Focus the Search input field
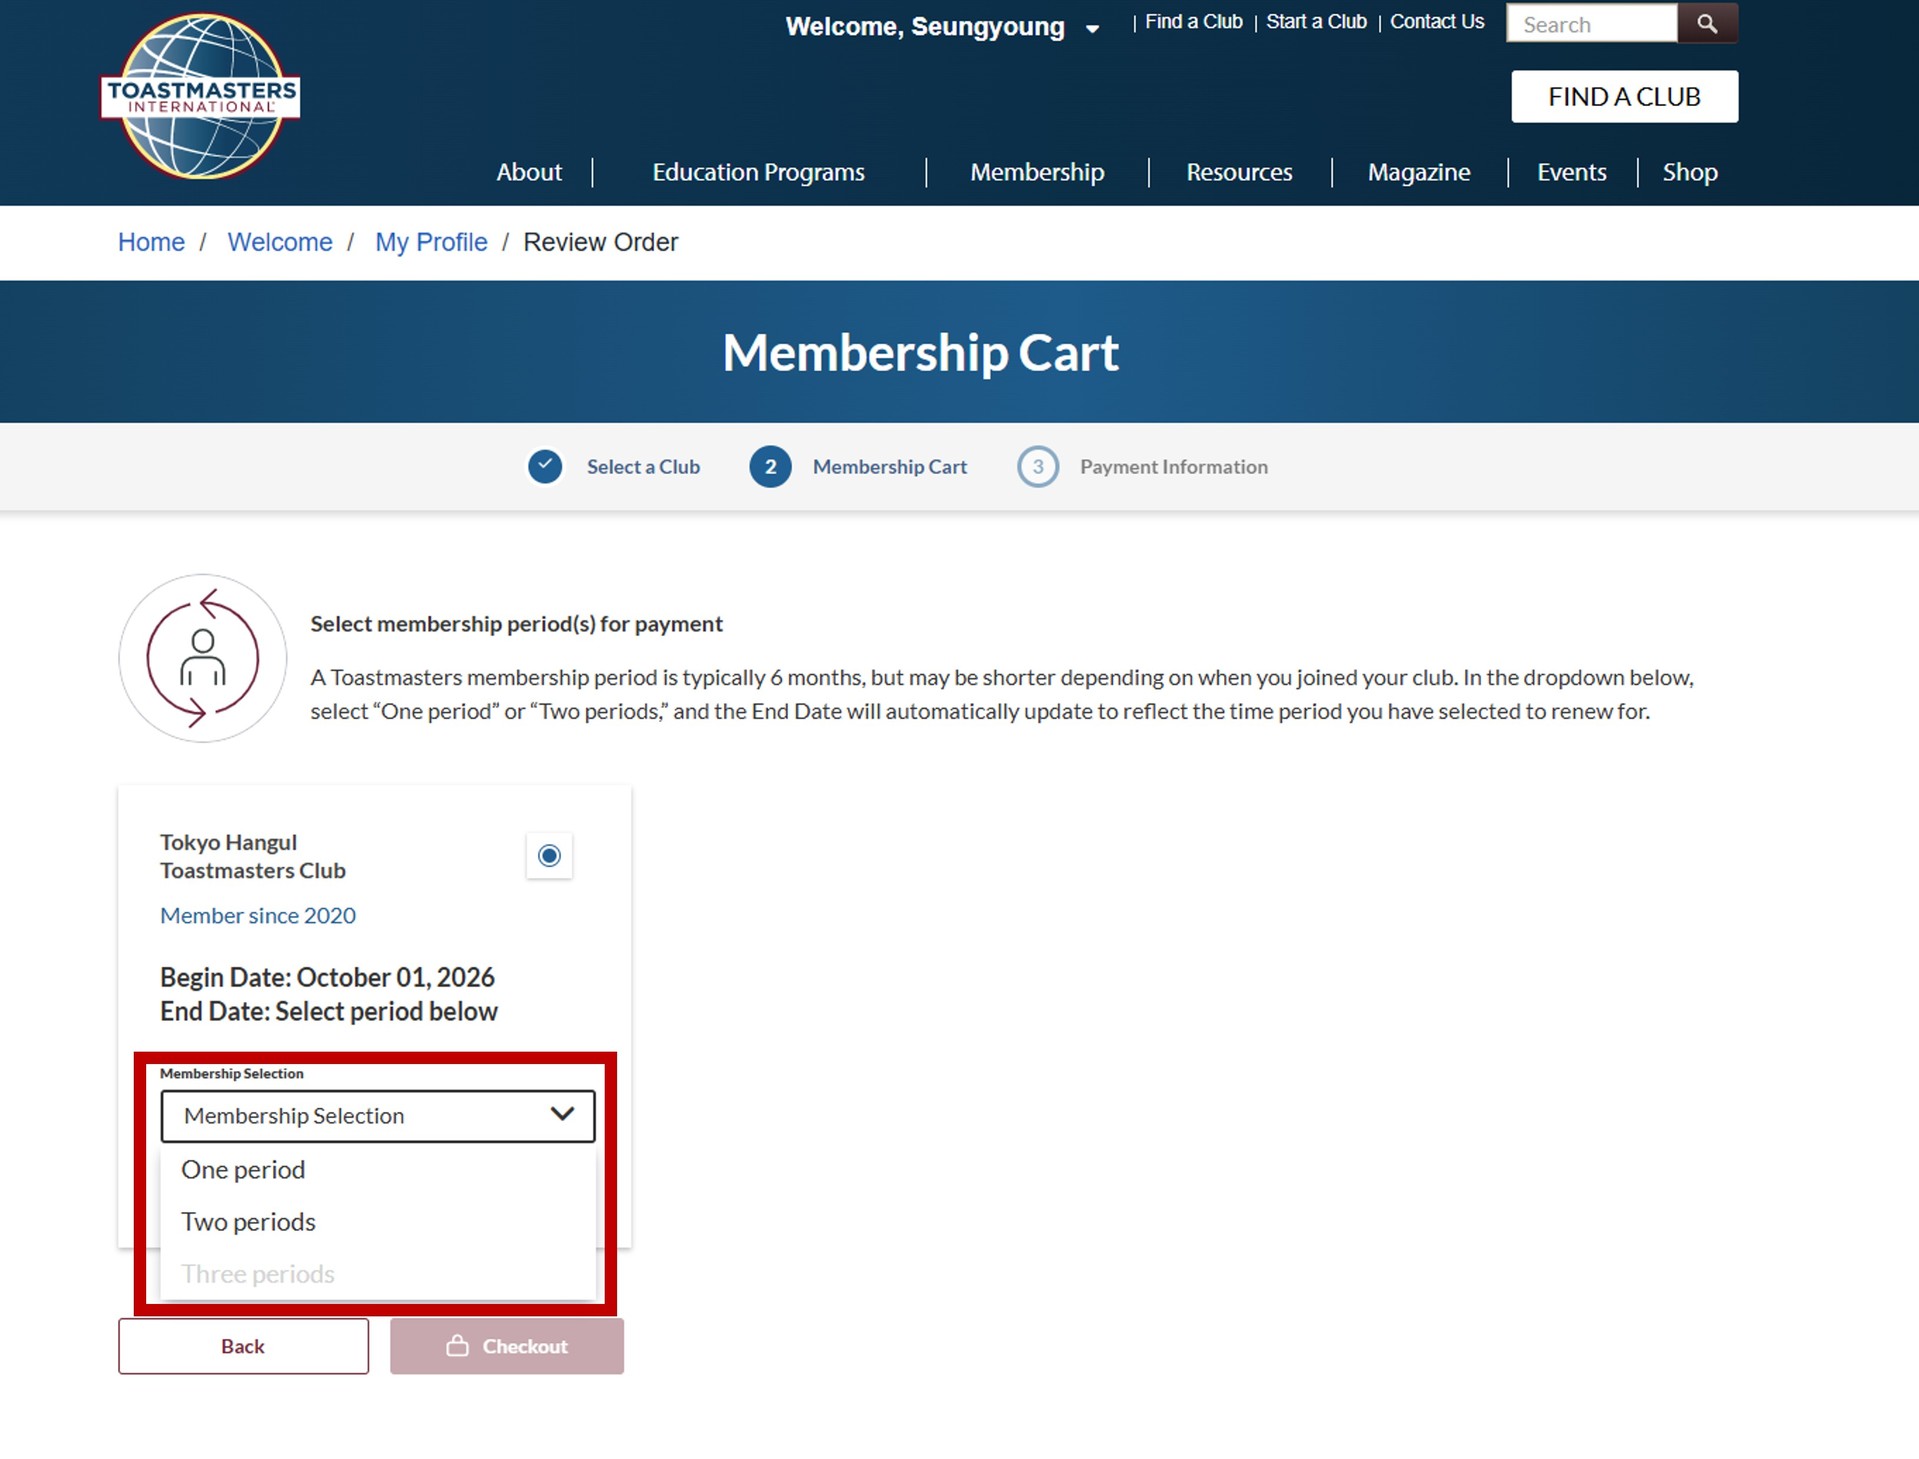 (1591, 24)
